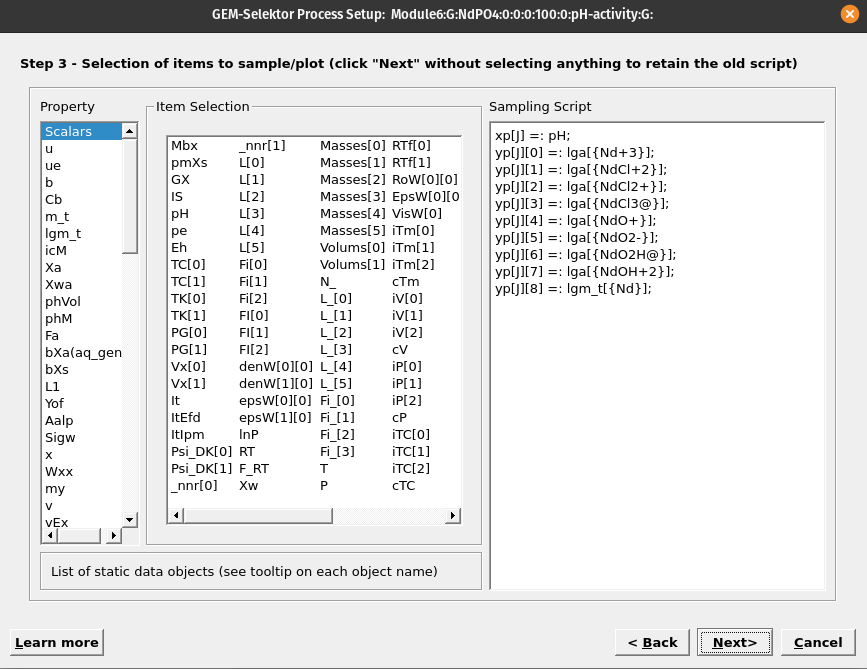Select 'icM' property entry
This screenshot has width=867, height=669.
[56, 251]
